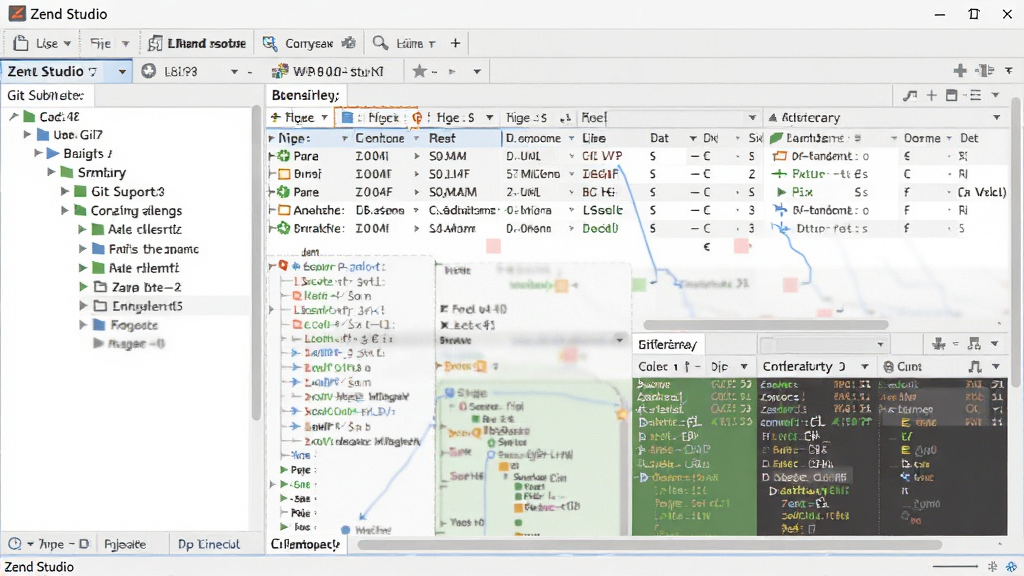Expand the Git Suport:3 folder
1024x576 pixels.
pos(65,191)
